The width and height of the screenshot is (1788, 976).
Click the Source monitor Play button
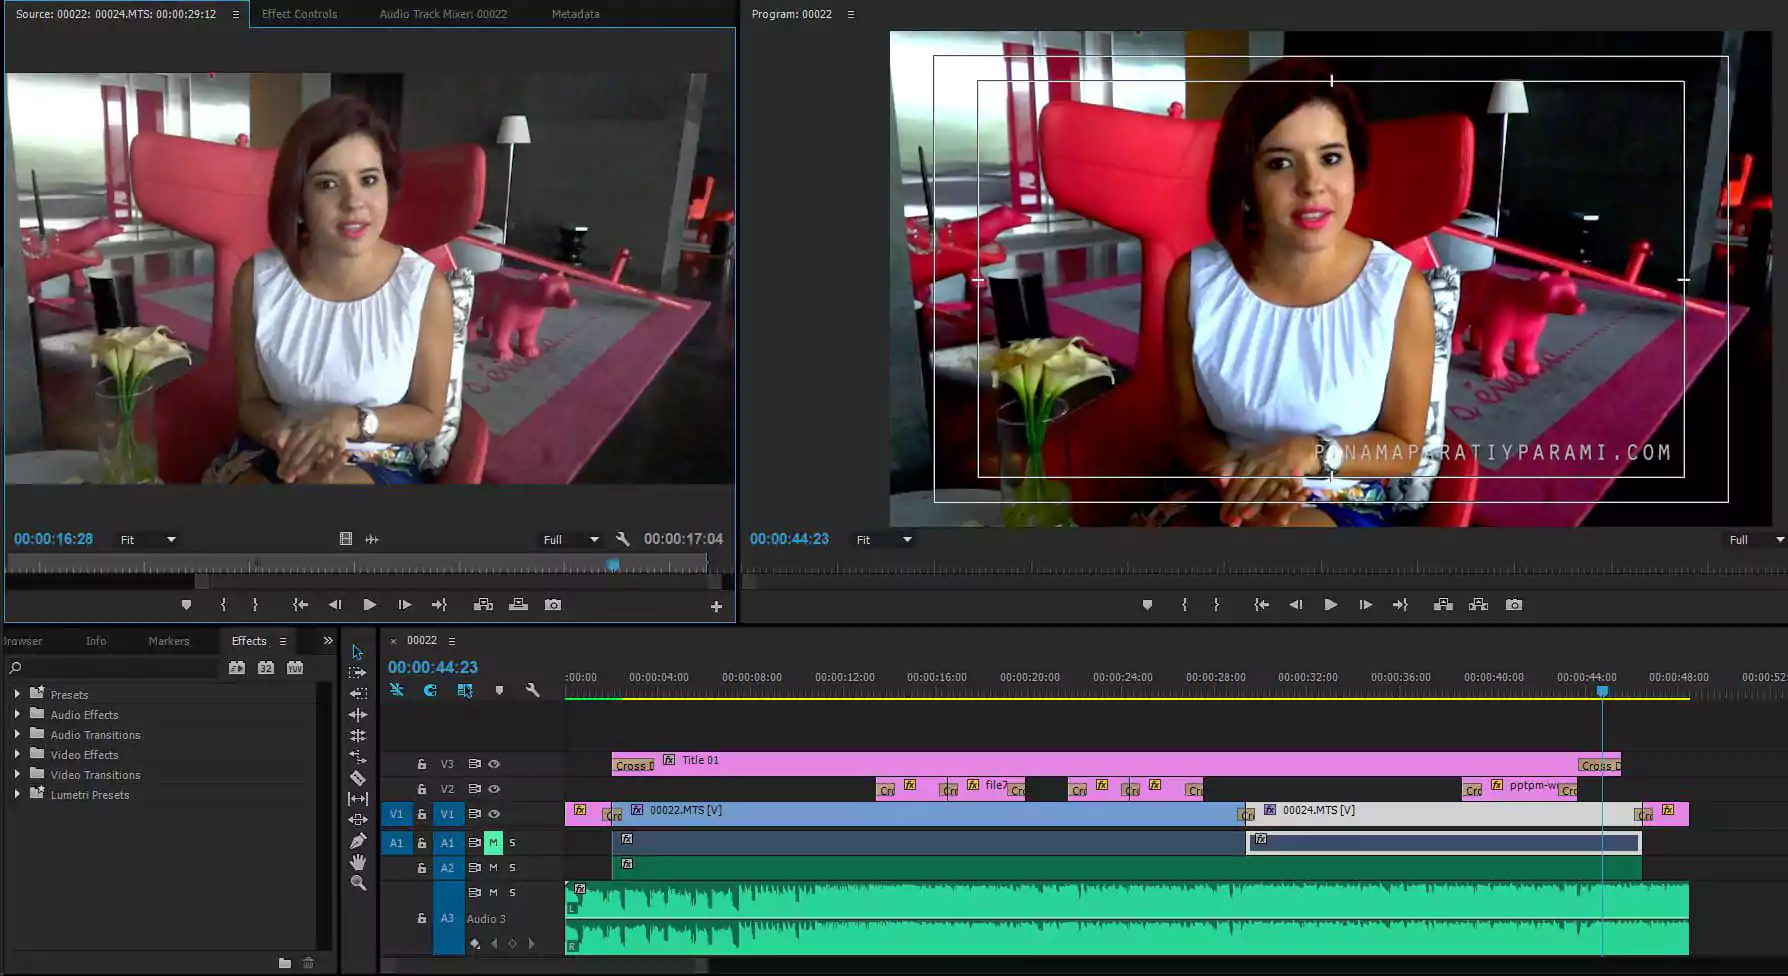(369, 605)
